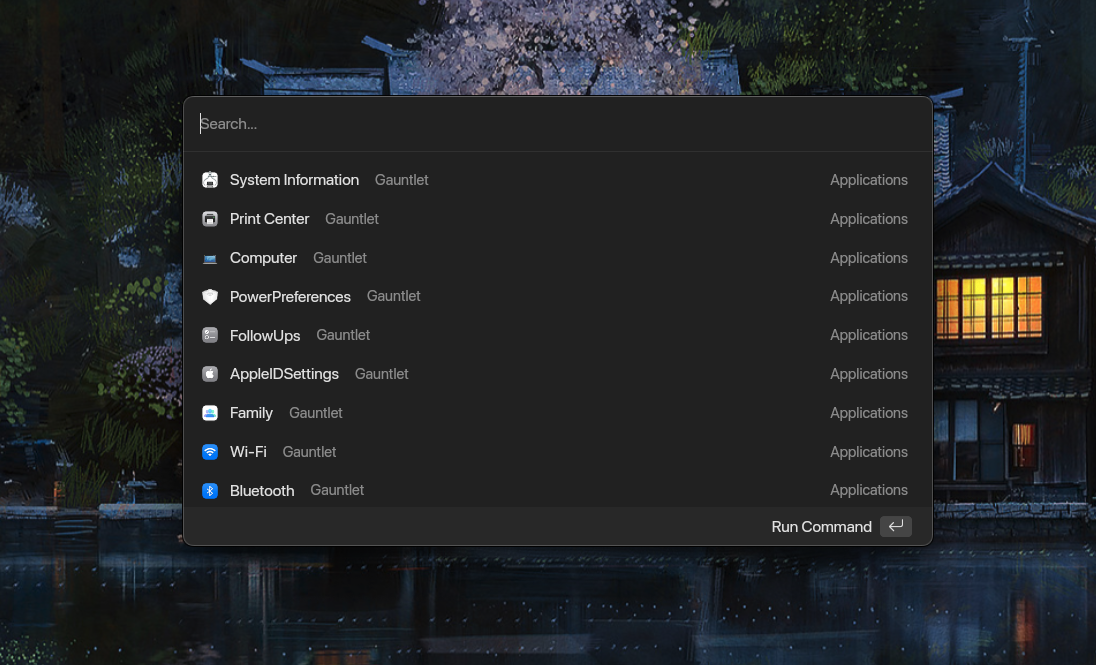Viewport: 1096px width, 665px height.
Task: Click the Print Center printer icon
Action: click(210, 219)
